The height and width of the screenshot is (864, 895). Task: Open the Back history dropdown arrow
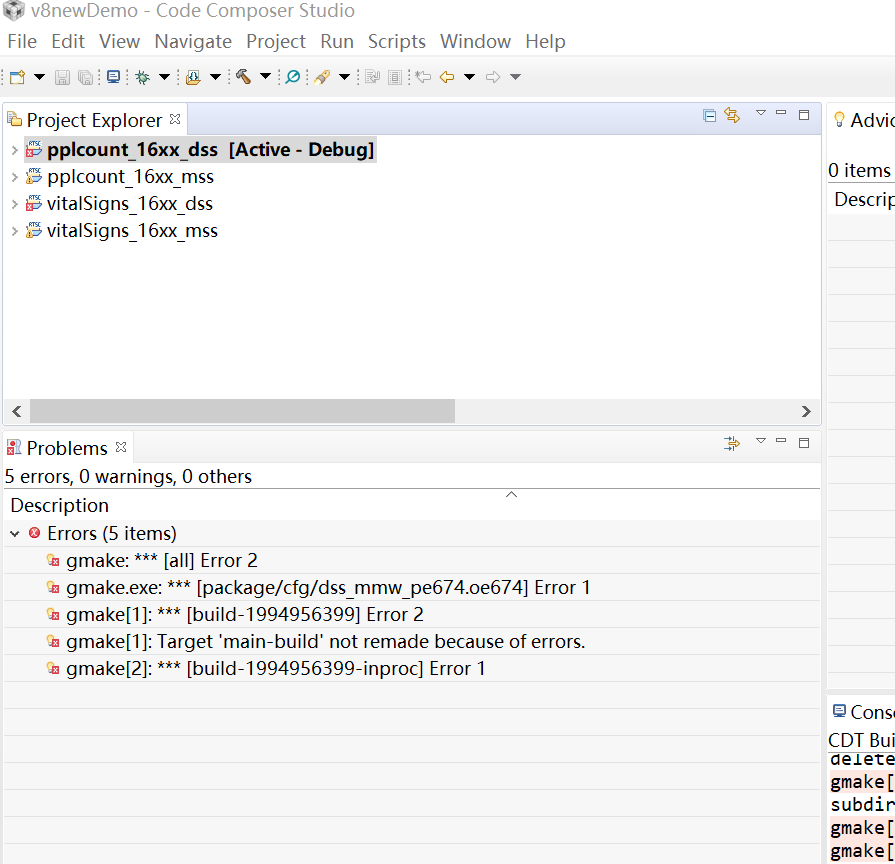[469, 77]
